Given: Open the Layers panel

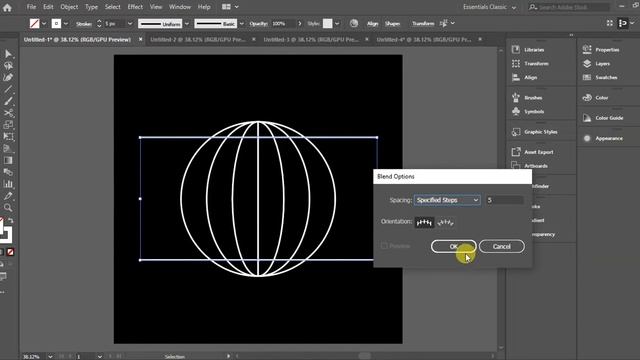Looking at the screenshot, I should pos(596,64).
